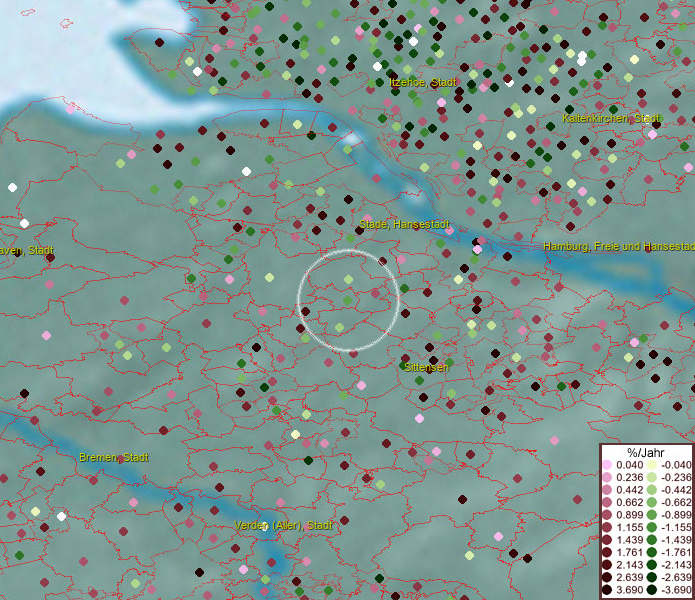The width and height of the screenshot is (695, 600).
Task: Click the %/Jahr legend title
Action: pyautogui.click(x=646, y=452)
